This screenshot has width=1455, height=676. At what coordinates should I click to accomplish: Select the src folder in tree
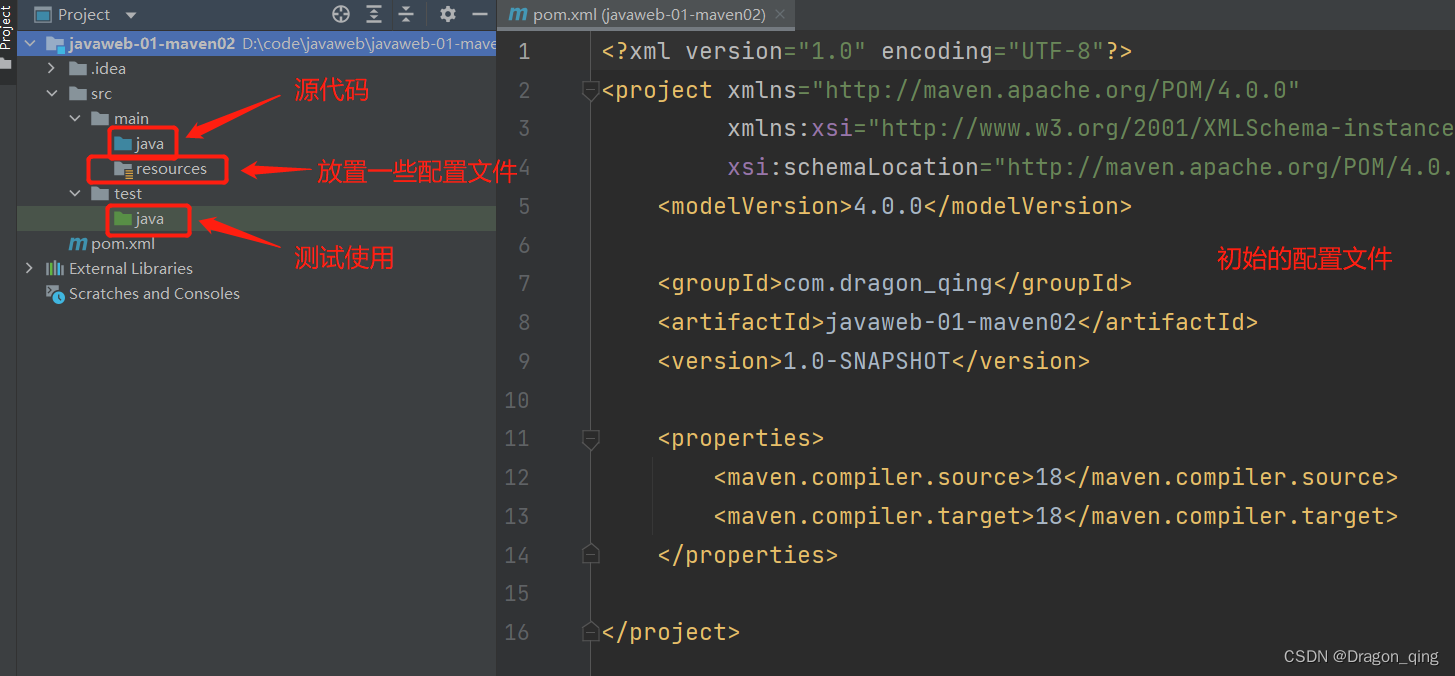pyautogui.click(x=101, y=93)
